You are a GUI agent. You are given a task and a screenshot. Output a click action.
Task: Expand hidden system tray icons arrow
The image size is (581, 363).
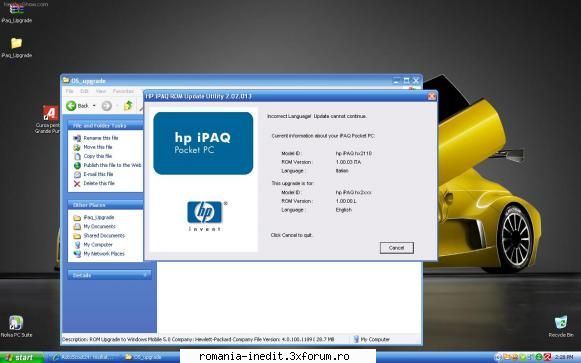coord(498,357)
